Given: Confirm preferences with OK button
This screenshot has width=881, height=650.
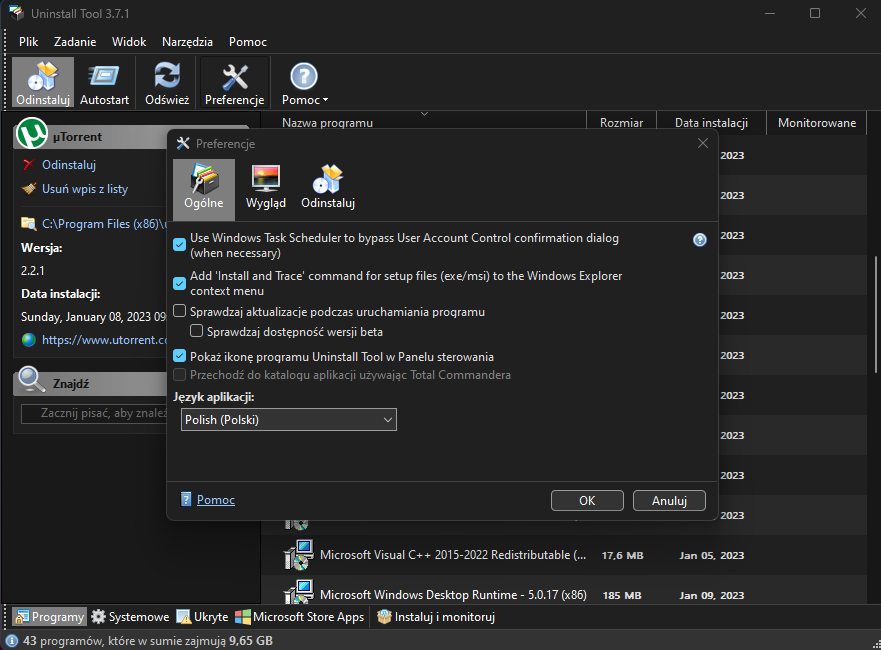Looking at the screenshot, I should [x=587, y=501].
